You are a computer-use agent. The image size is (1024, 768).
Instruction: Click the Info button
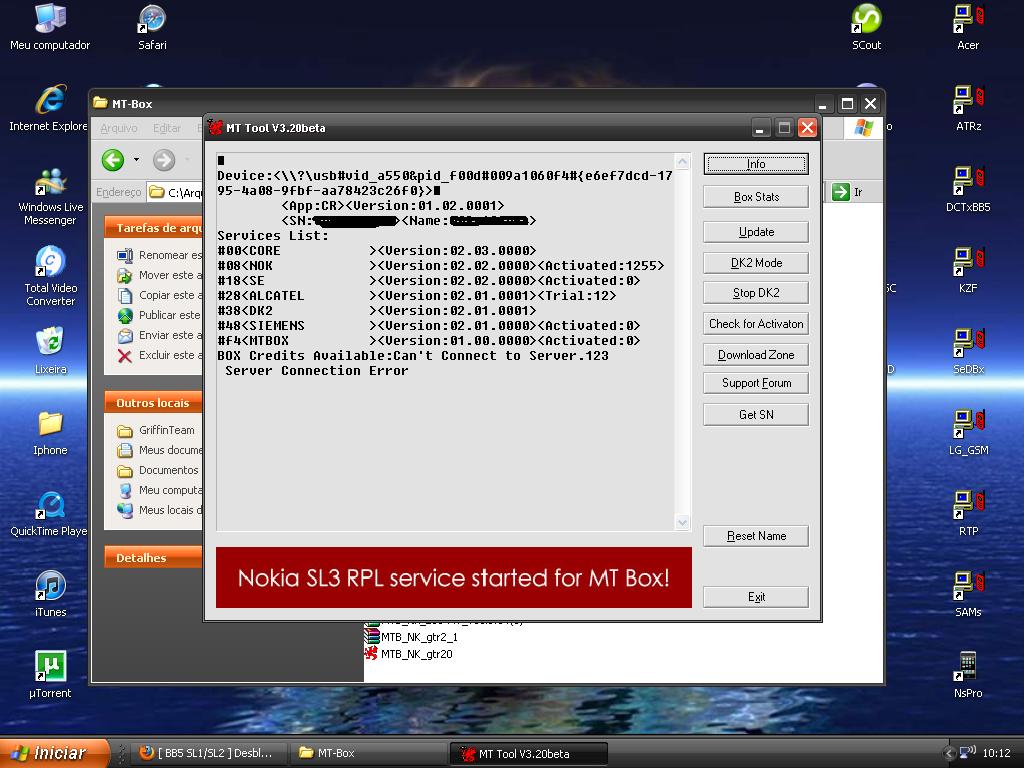(x=756, y=164)
